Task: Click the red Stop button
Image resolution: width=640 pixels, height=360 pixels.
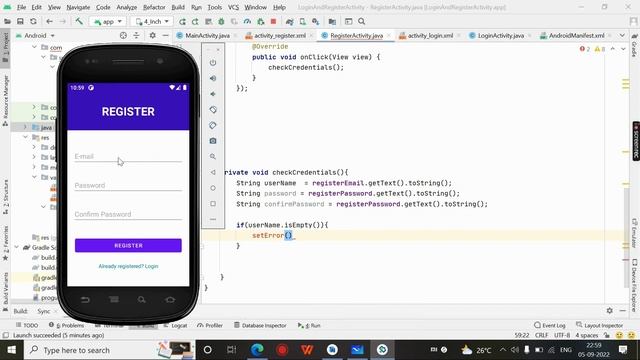Action: click(273, 22)
